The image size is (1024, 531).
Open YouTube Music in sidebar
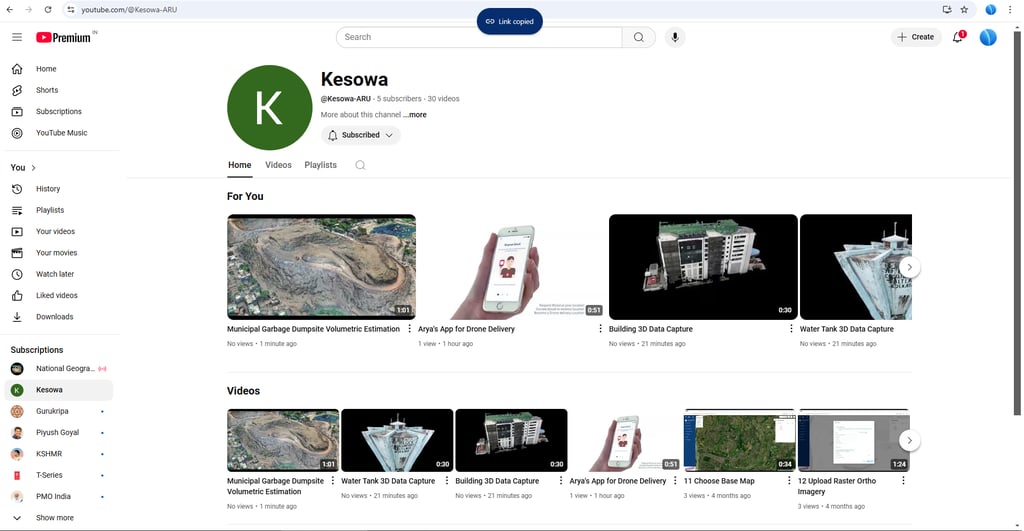tap(61, 133)
